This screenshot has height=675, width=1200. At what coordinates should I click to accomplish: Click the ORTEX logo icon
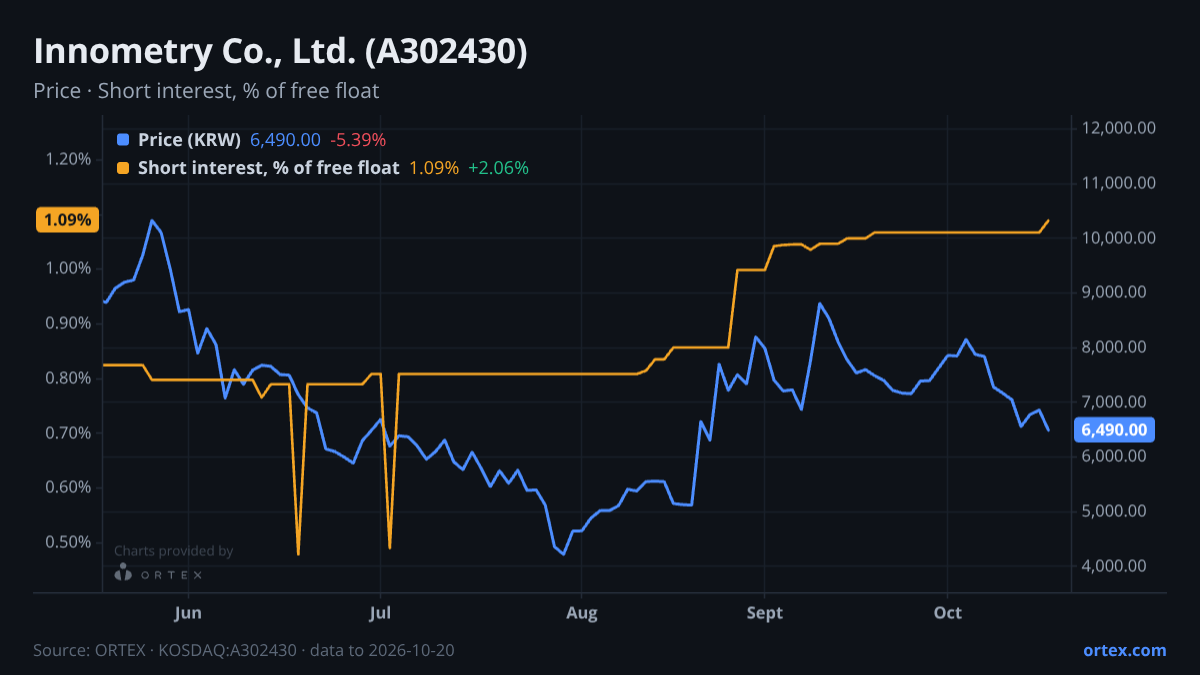[x=123, y=573]
